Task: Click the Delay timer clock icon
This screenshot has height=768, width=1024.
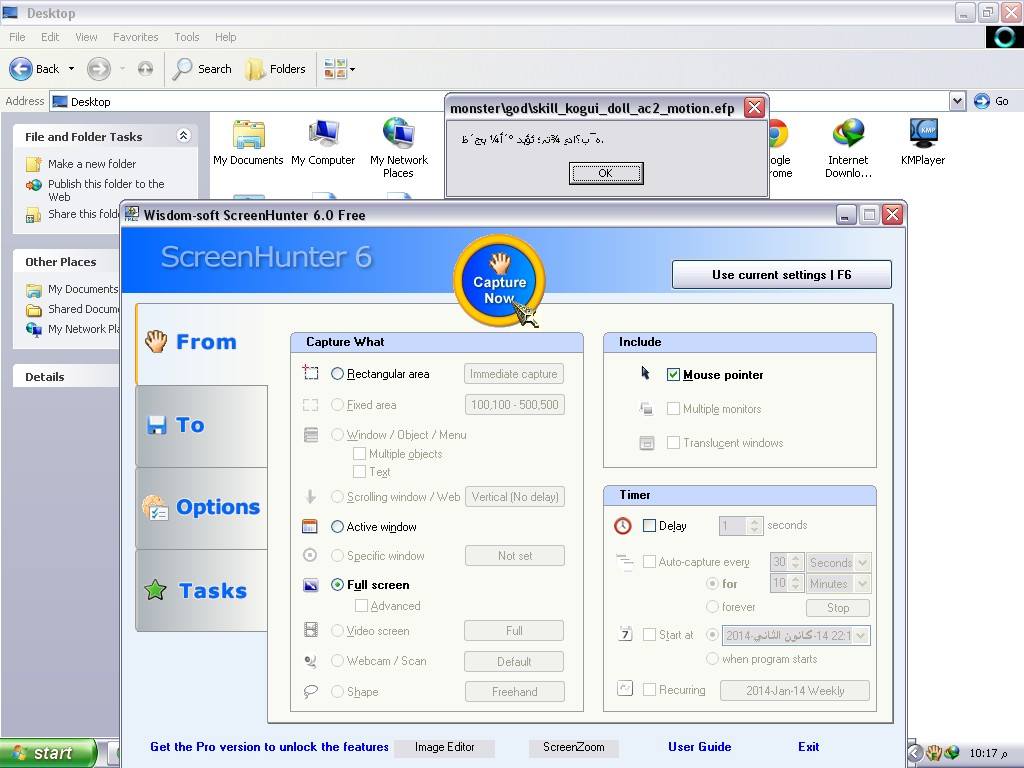Action: [623, 526]
